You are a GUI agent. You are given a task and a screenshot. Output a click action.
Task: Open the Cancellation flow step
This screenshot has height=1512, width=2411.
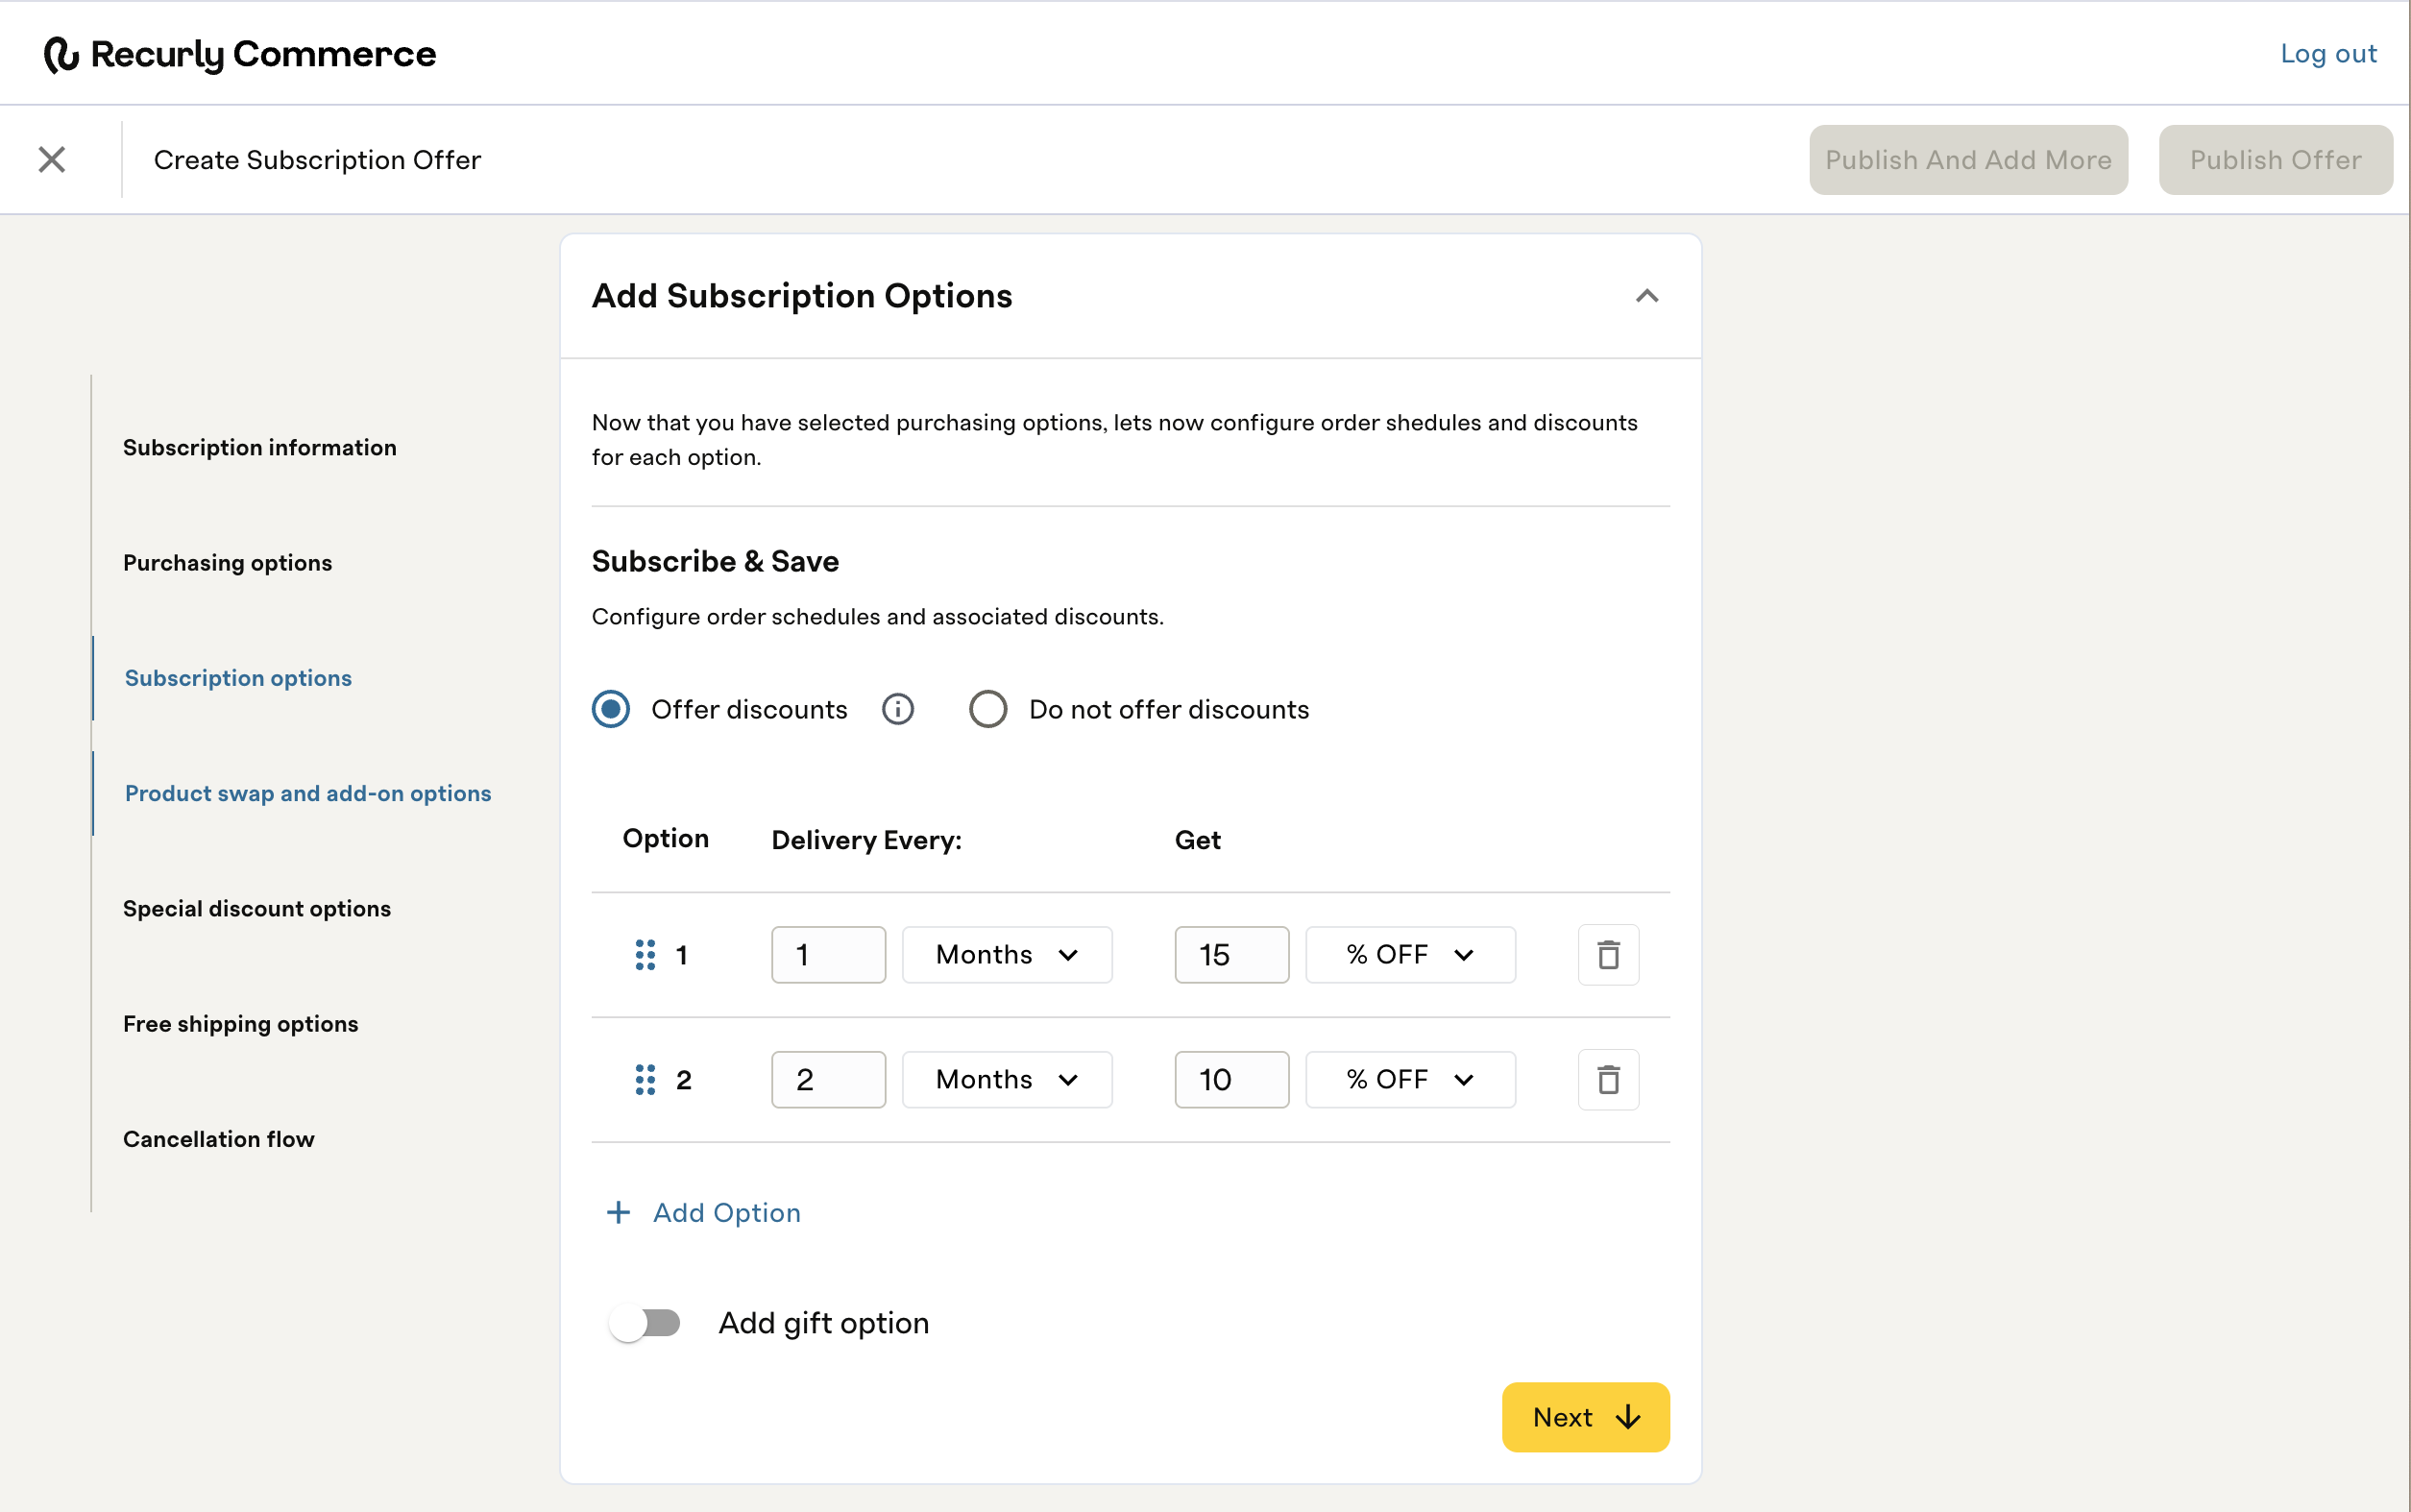(218, 1139)
